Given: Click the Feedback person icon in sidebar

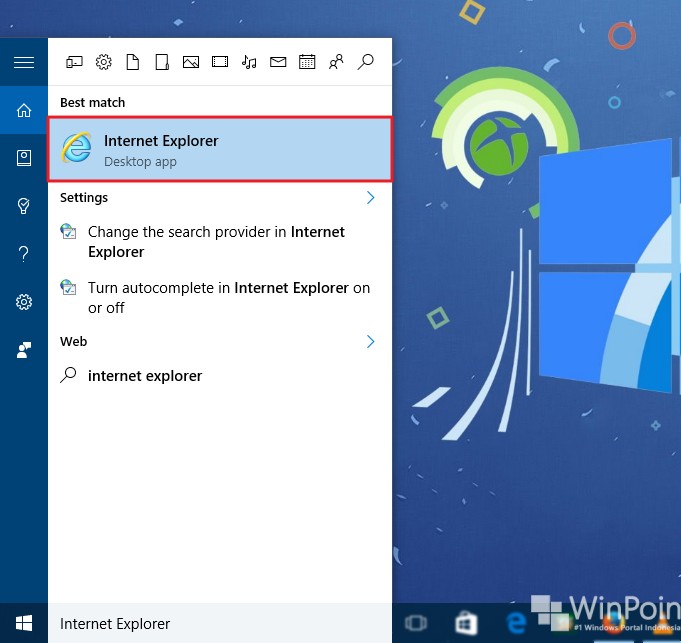Looking at the screenshot, I should pyautogui.click(x=24, y=350).
